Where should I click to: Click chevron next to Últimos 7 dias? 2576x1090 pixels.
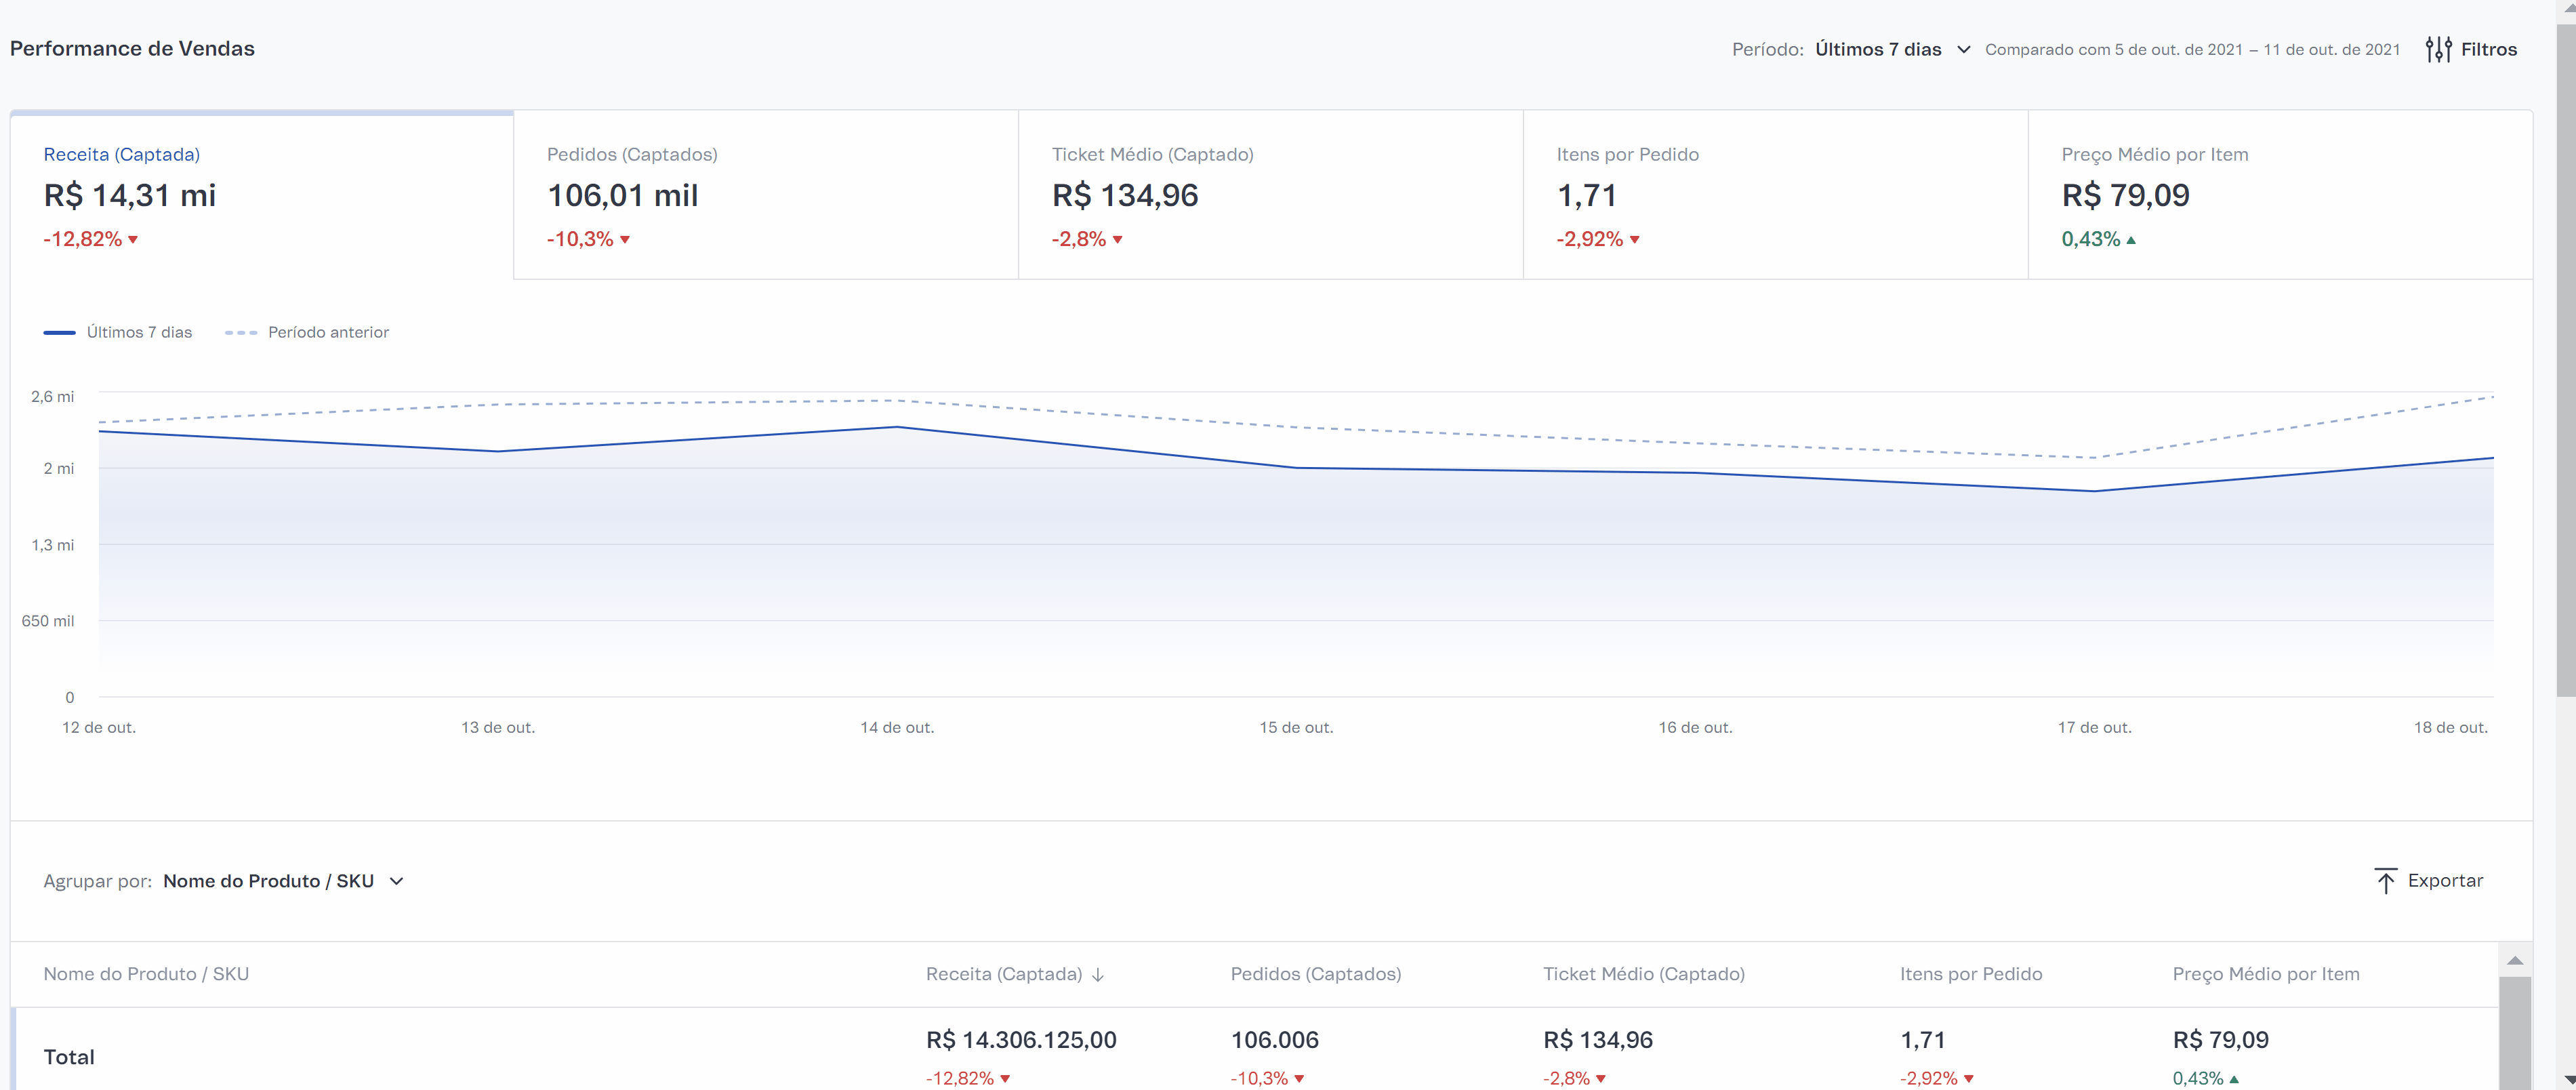click(1963, 49)
